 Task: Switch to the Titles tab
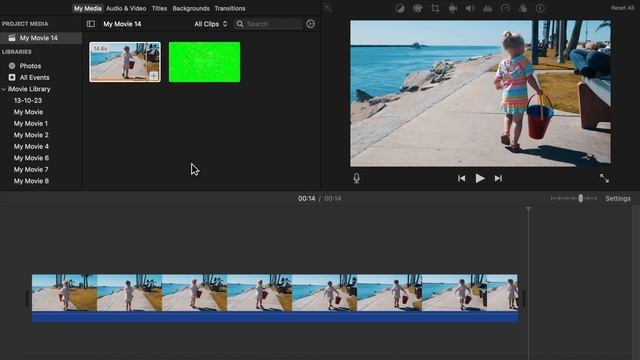(x=159, y=8)
